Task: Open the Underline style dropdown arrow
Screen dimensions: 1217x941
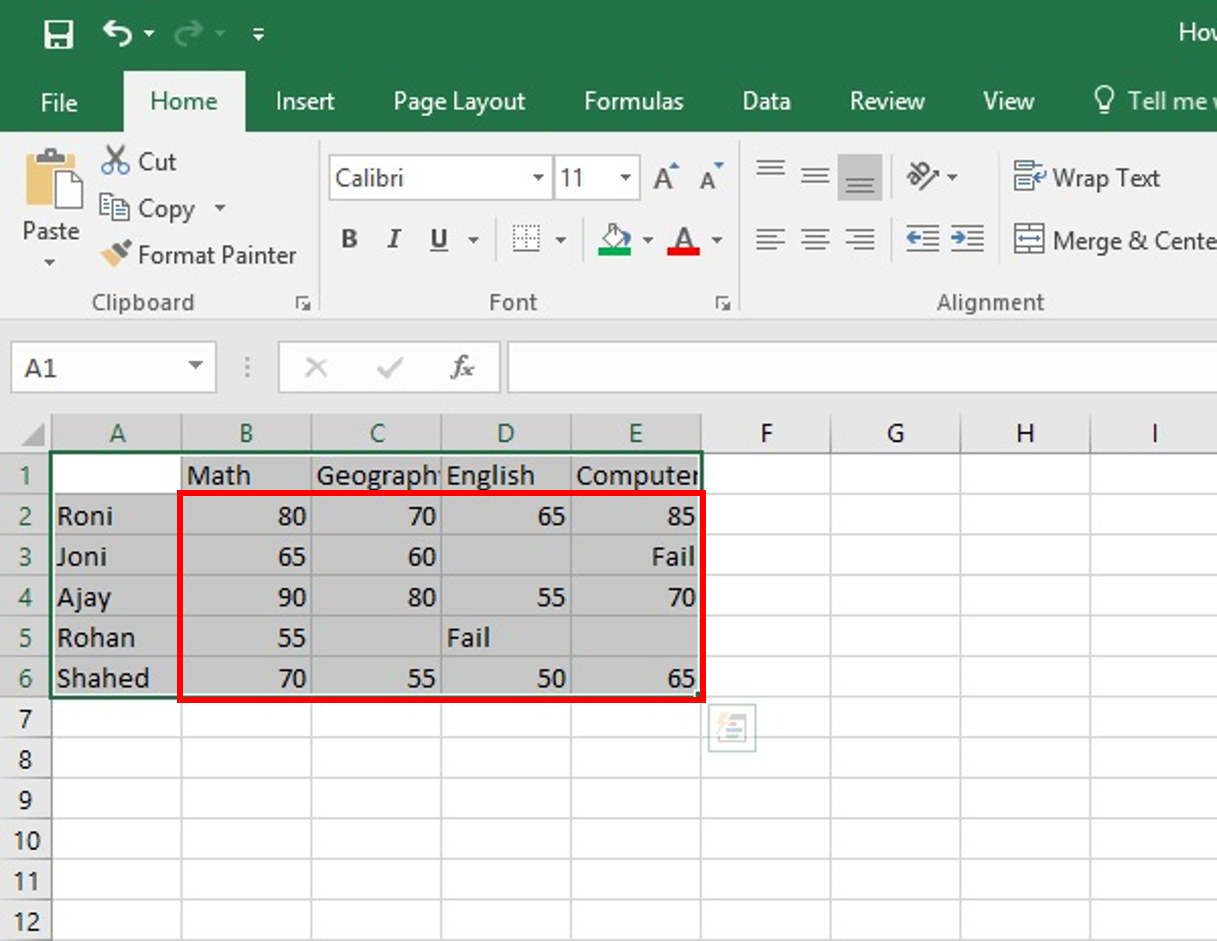Action: 473,240
